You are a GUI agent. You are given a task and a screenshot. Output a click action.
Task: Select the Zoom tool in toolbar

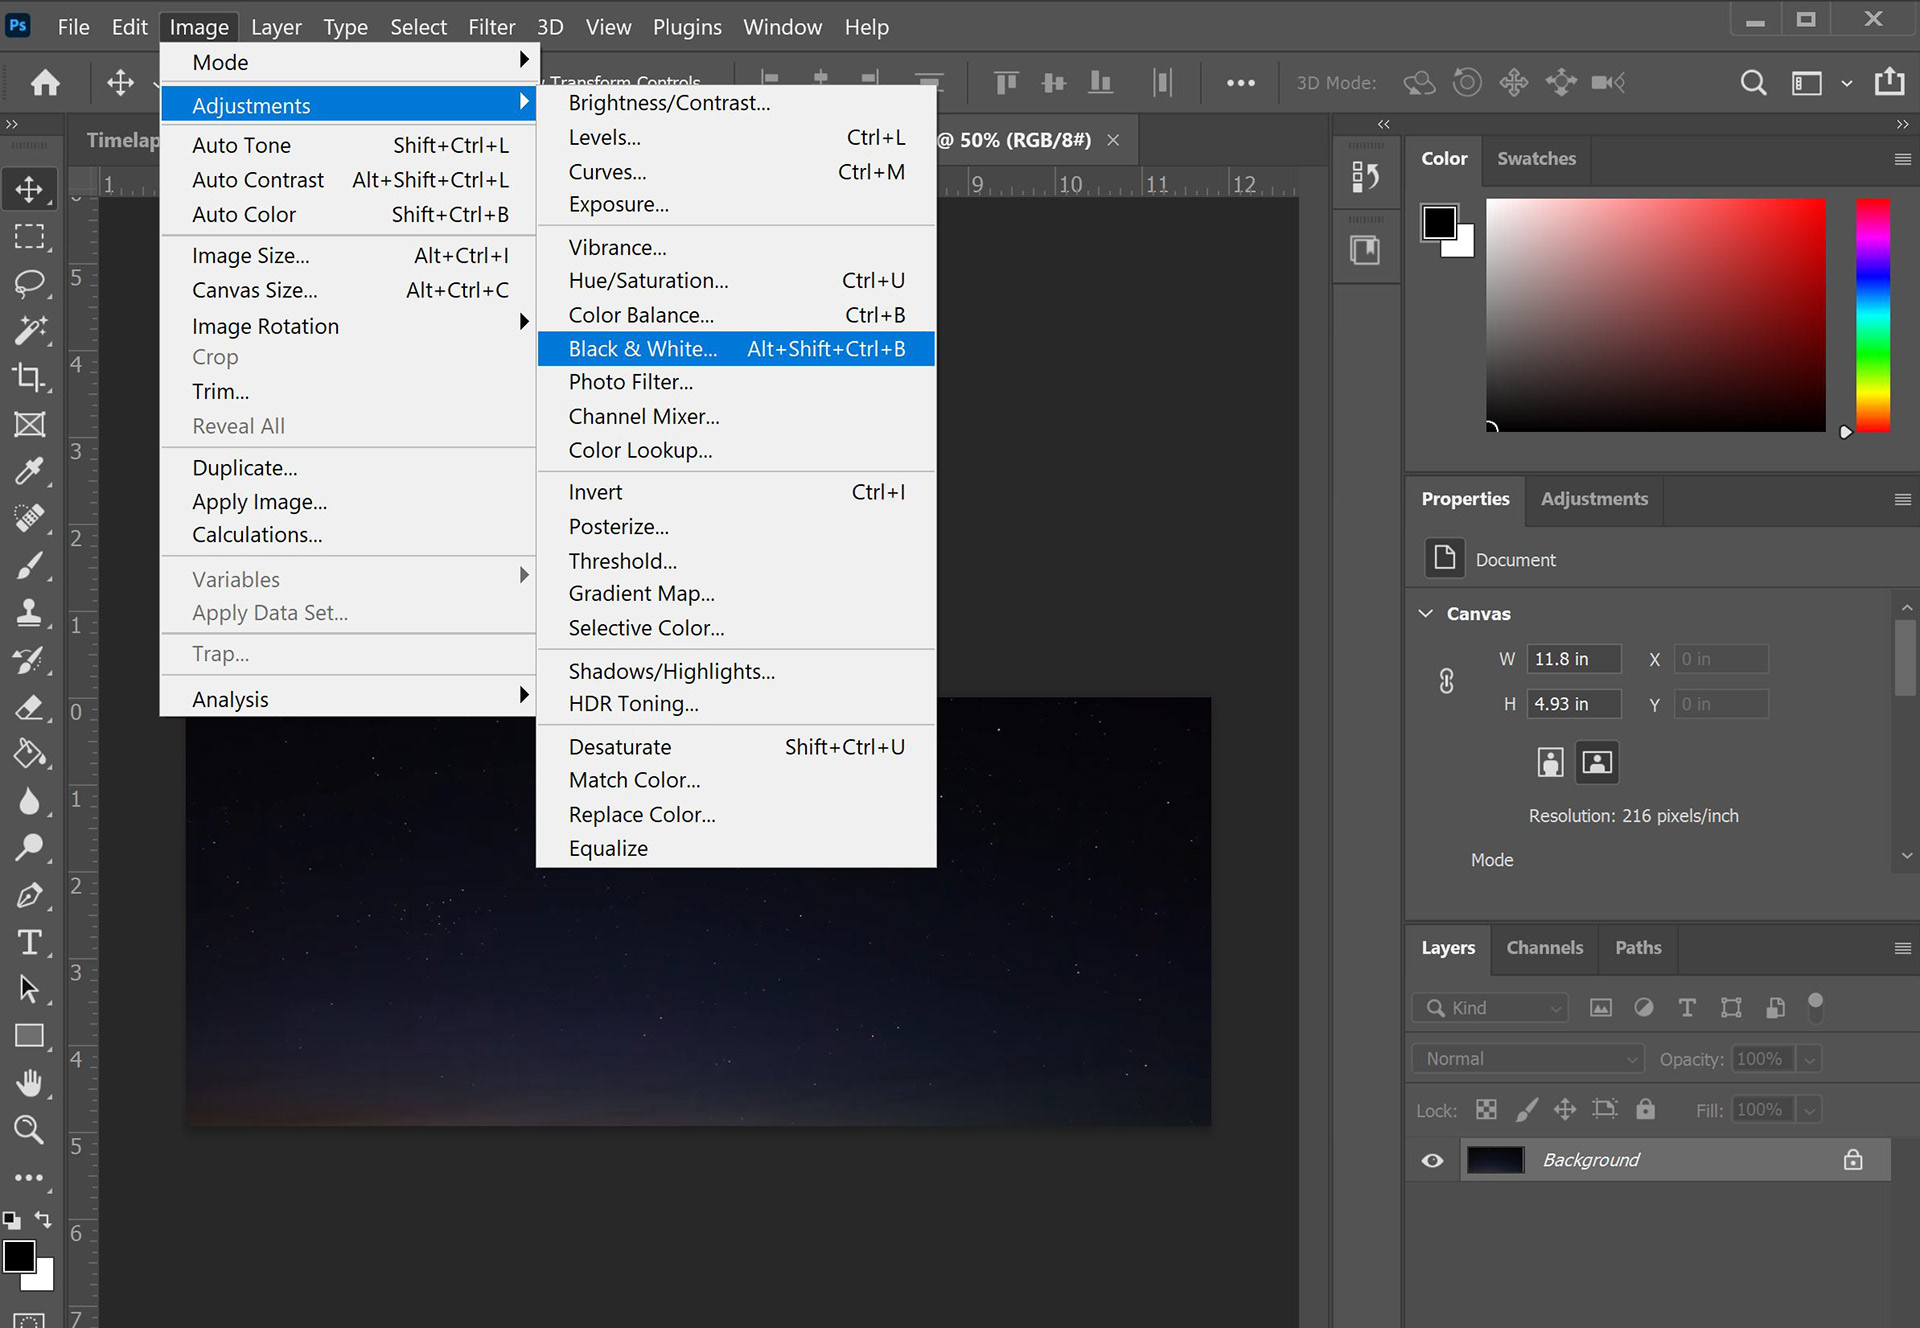[x=29, y=1130]
